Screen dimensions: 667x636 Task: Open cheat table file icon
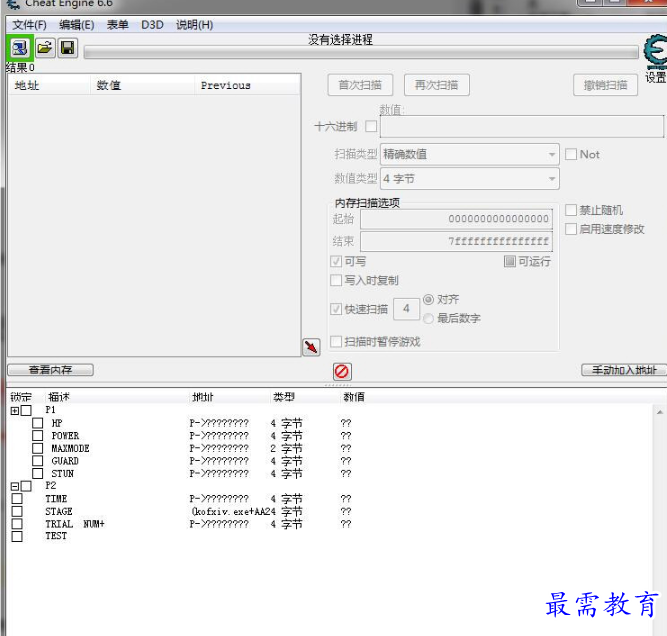[x=45, y=48]
